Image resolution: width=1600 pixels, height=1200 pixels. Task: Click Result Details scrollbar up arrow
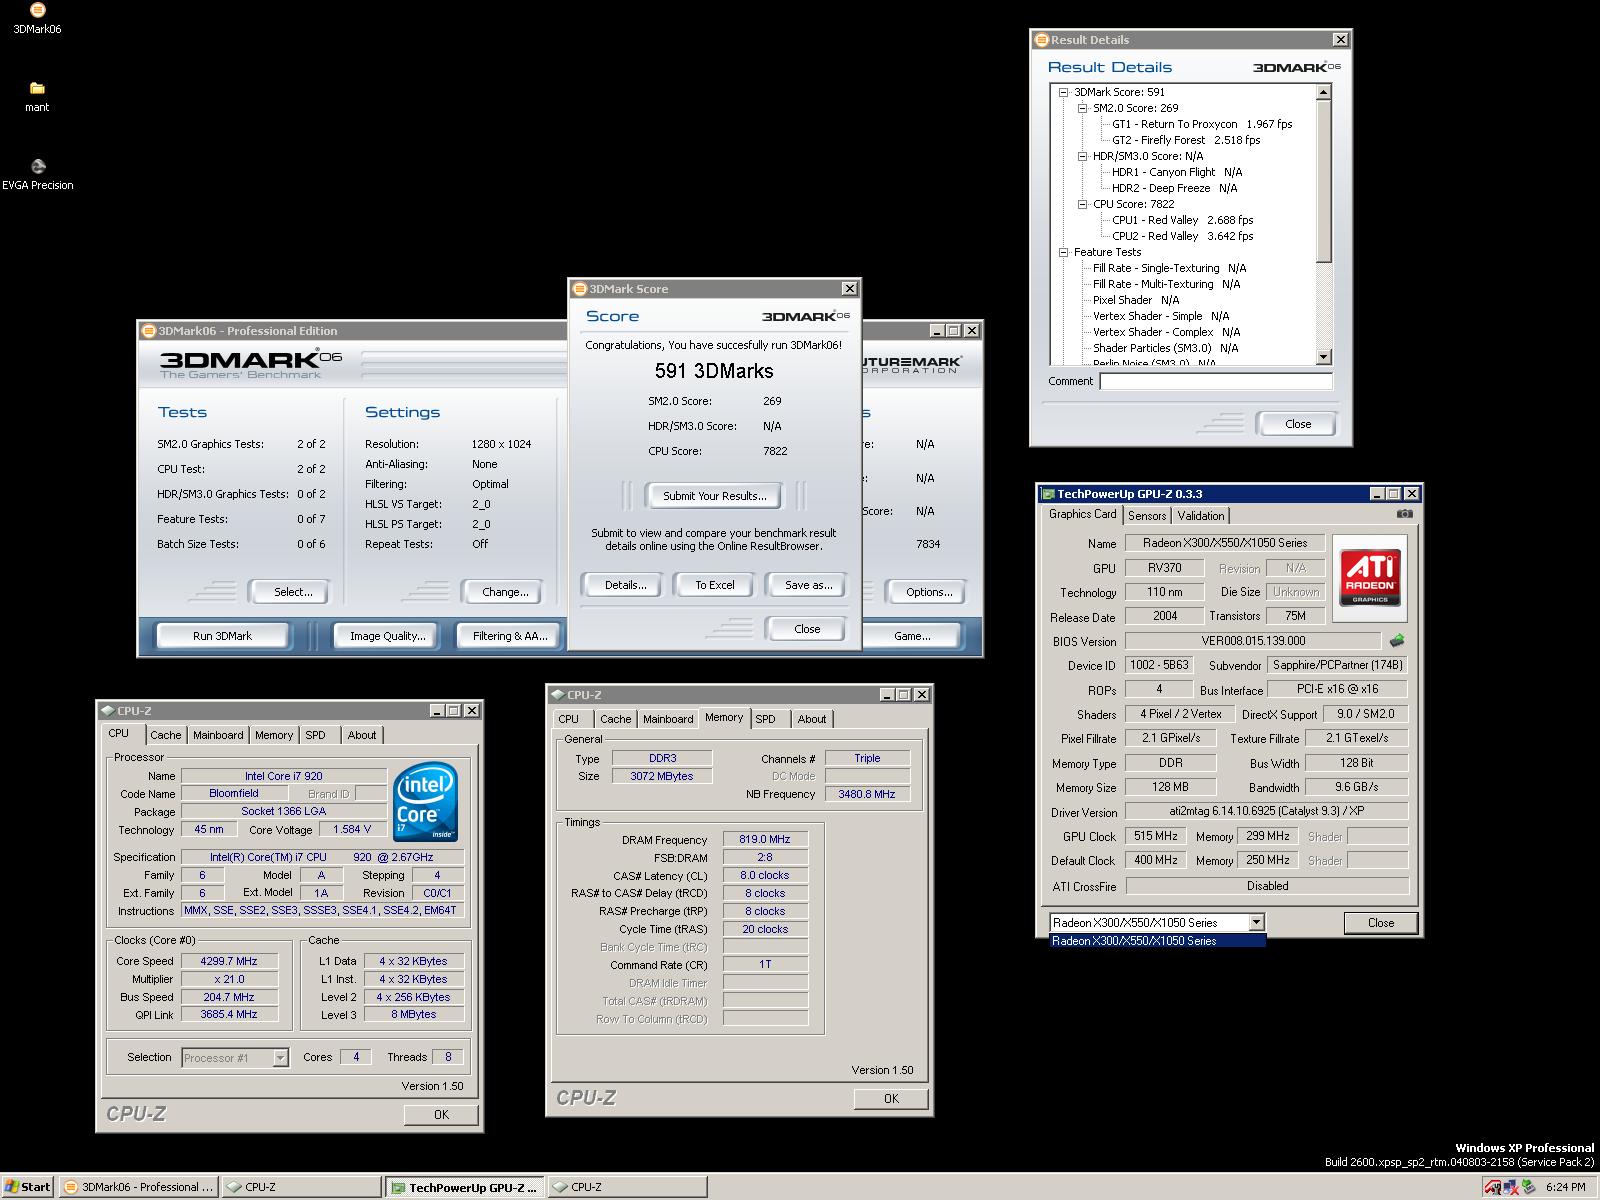point(1324,92)
